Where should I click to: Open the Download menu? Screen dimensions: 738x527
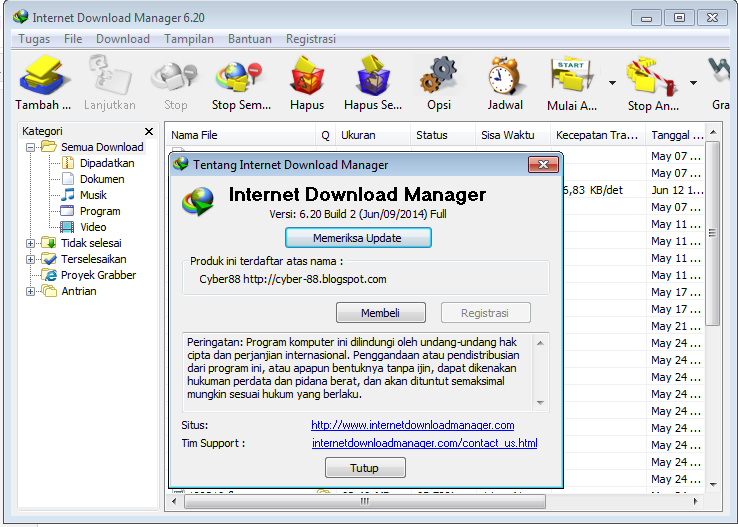pyautogui.click(x=123, y=39)
